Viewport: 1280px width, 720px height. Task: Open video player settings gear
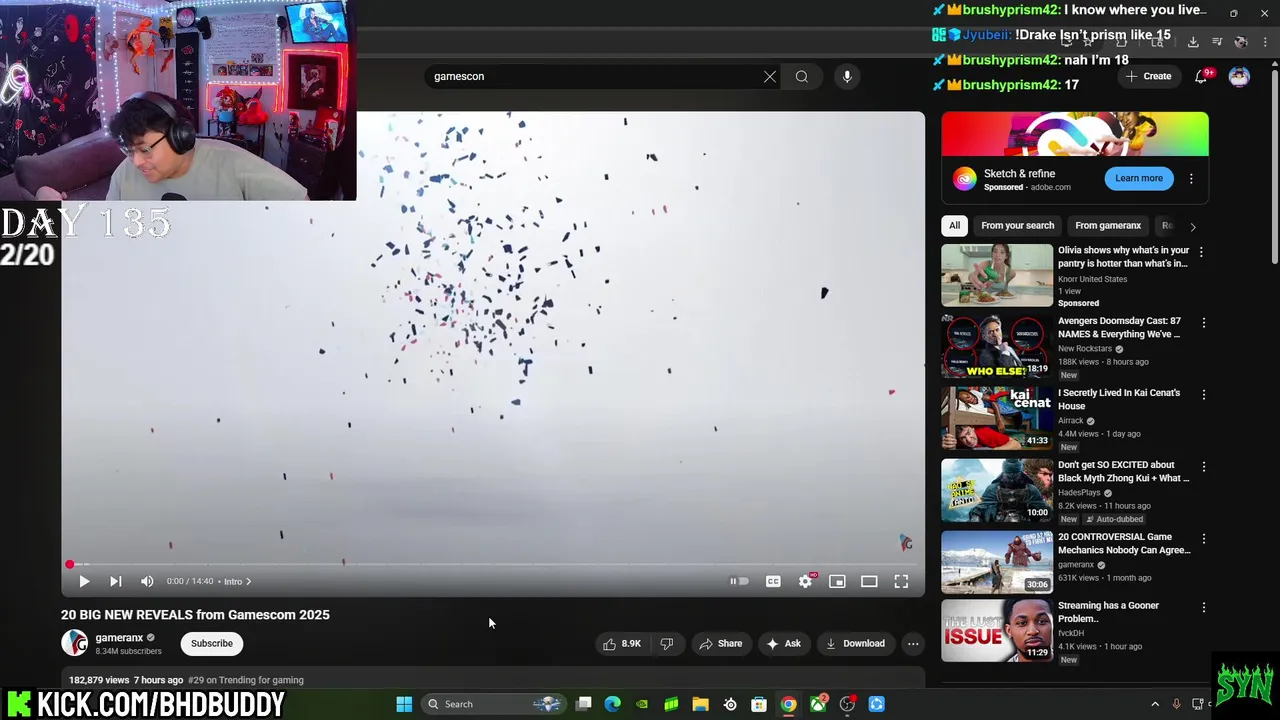point(805,581)
